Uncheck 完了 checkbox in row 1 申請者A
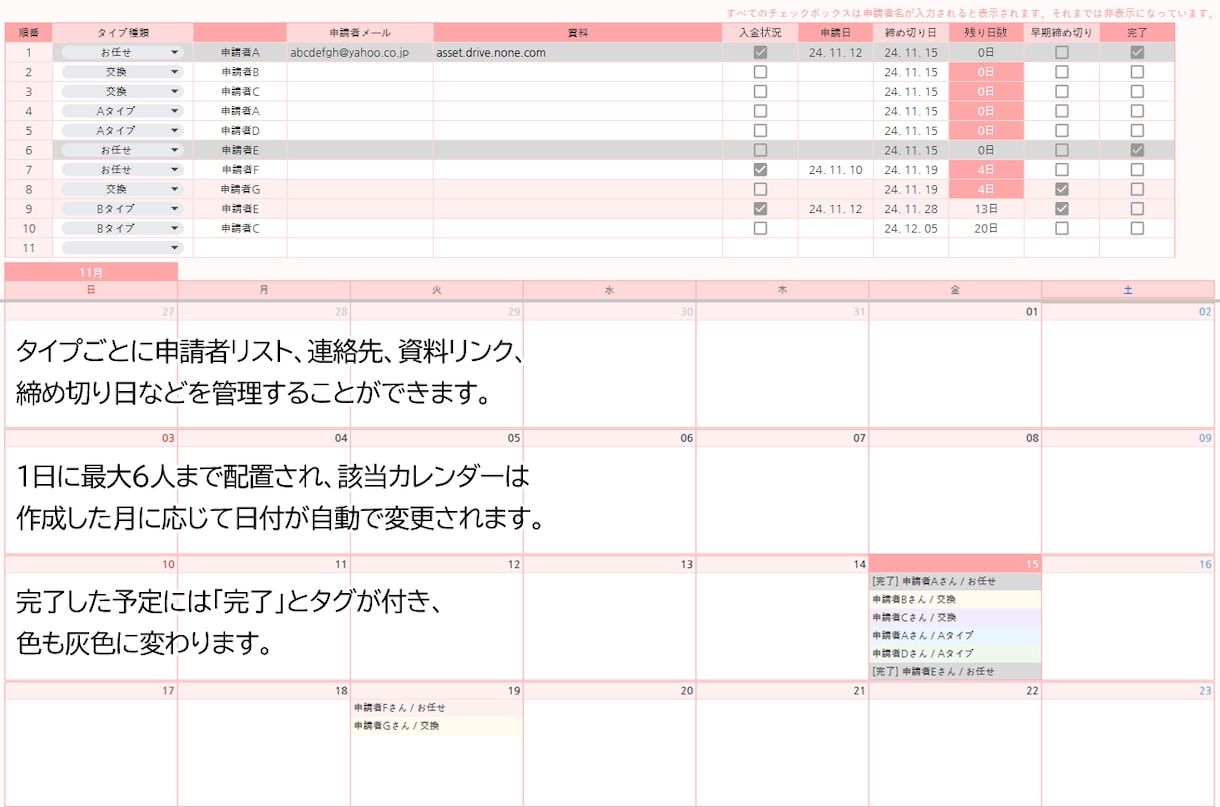The height and width of the screenshot is (807, 1220). [x=1137, y=52]
